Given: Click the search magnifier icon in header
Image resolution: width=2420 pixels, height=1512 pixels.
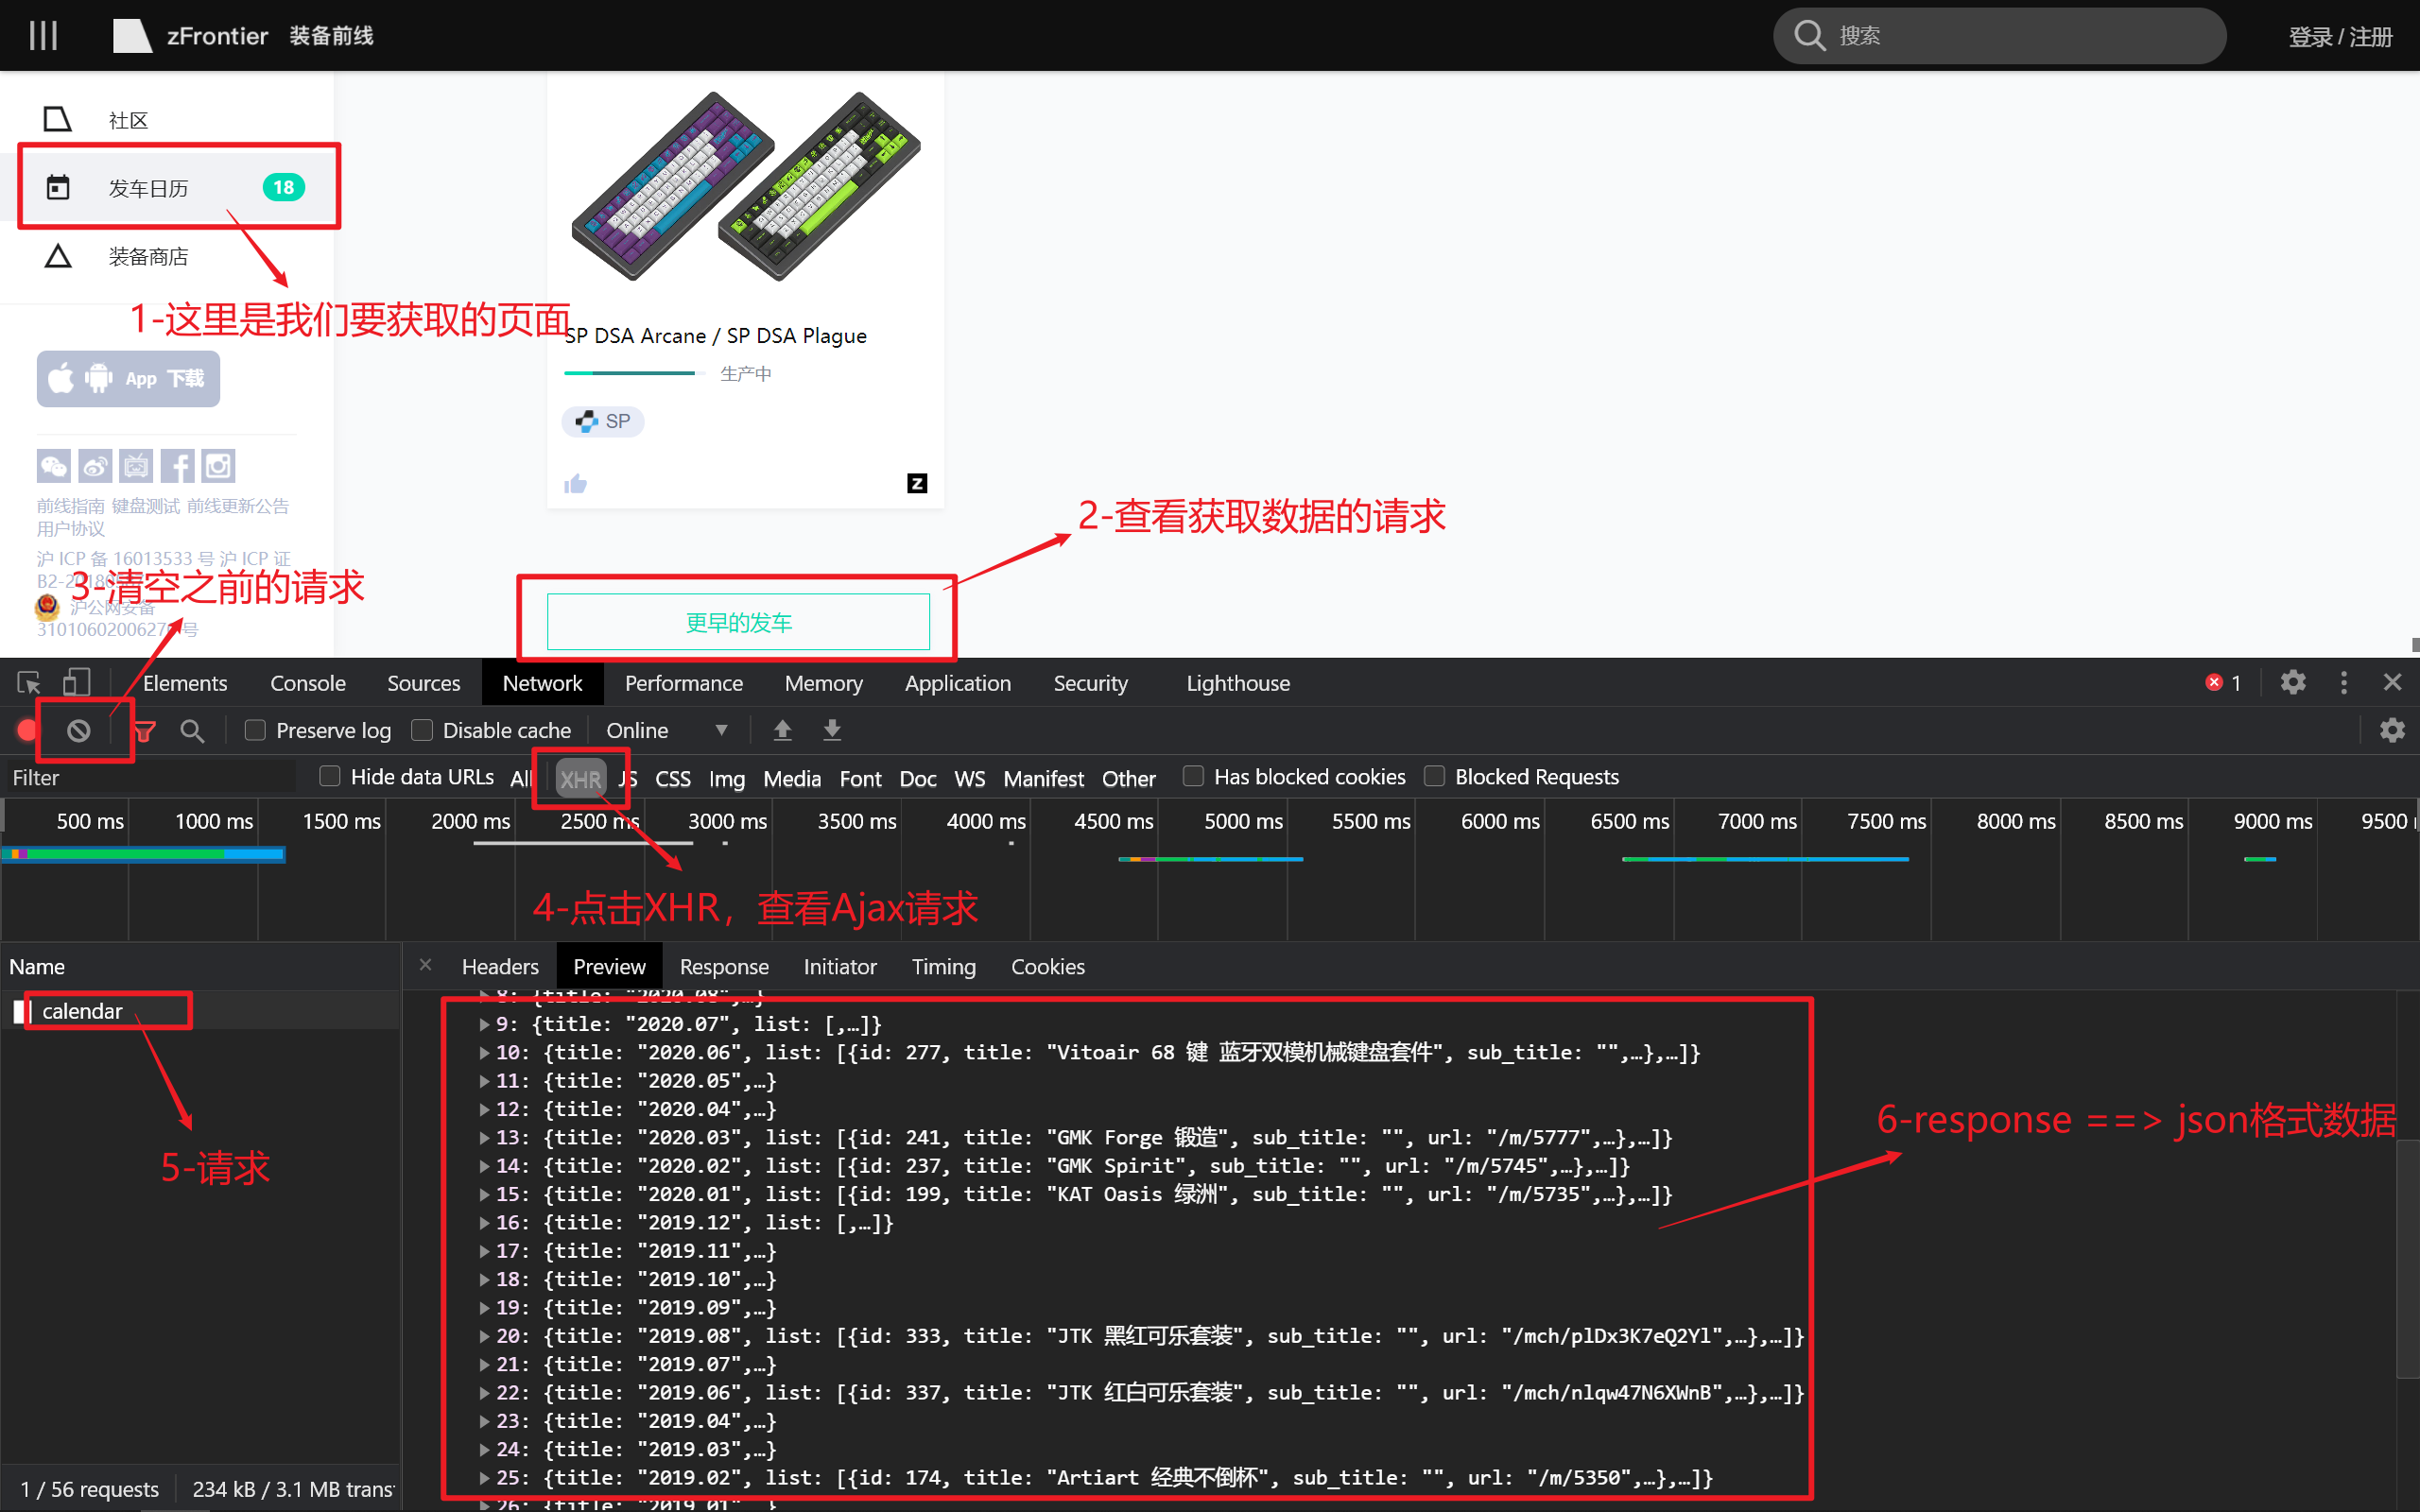Looking at the screenshot, I should point(1809,35).
